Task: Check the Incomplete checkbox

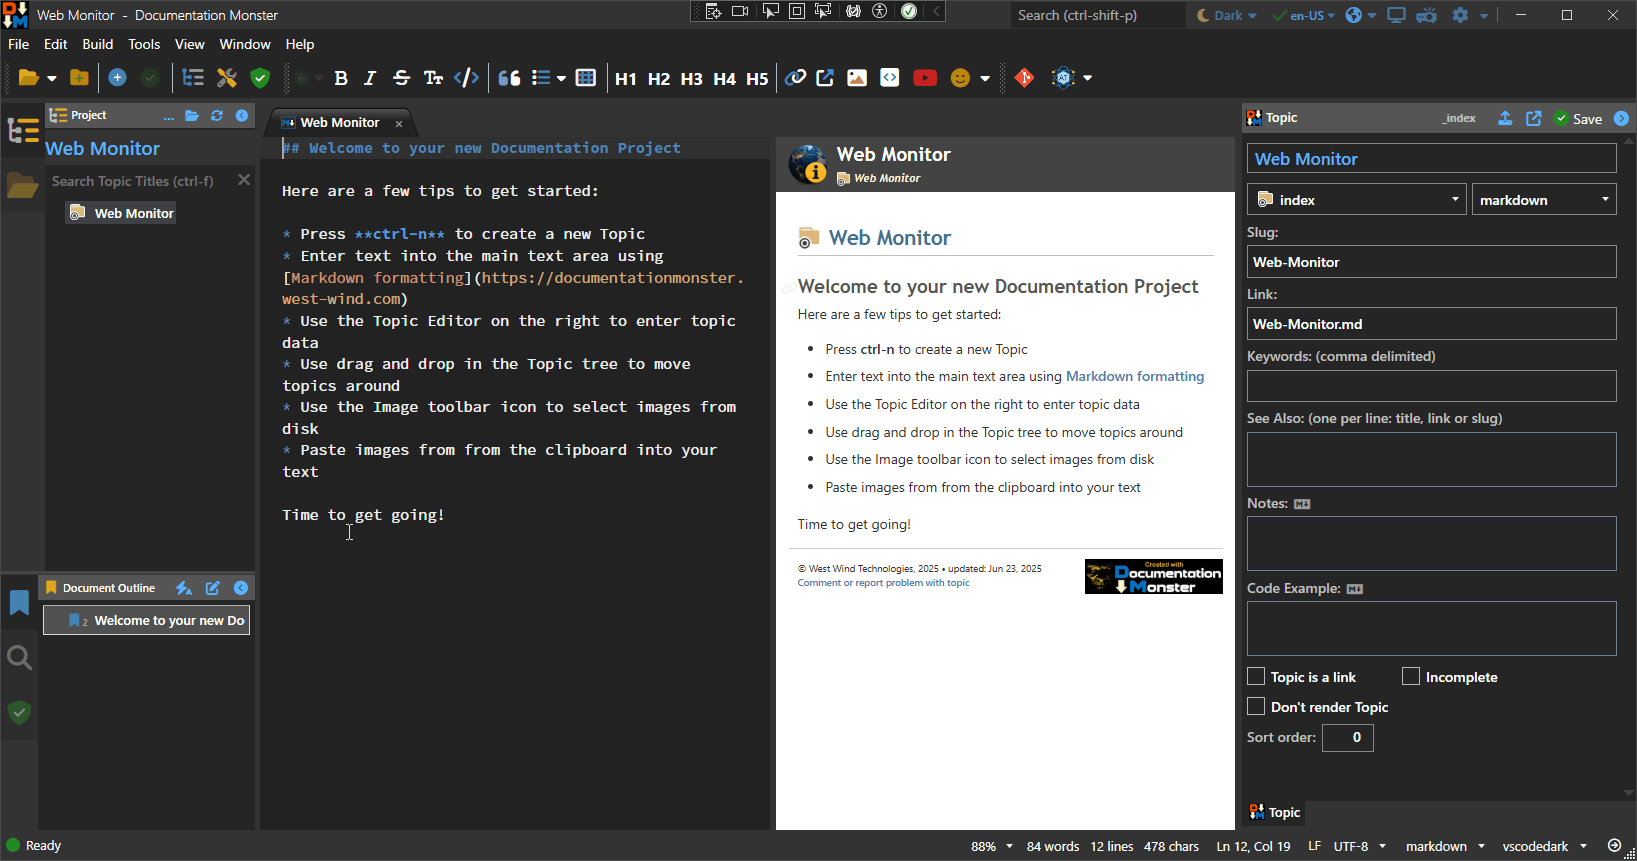Action: [1411, 677]
